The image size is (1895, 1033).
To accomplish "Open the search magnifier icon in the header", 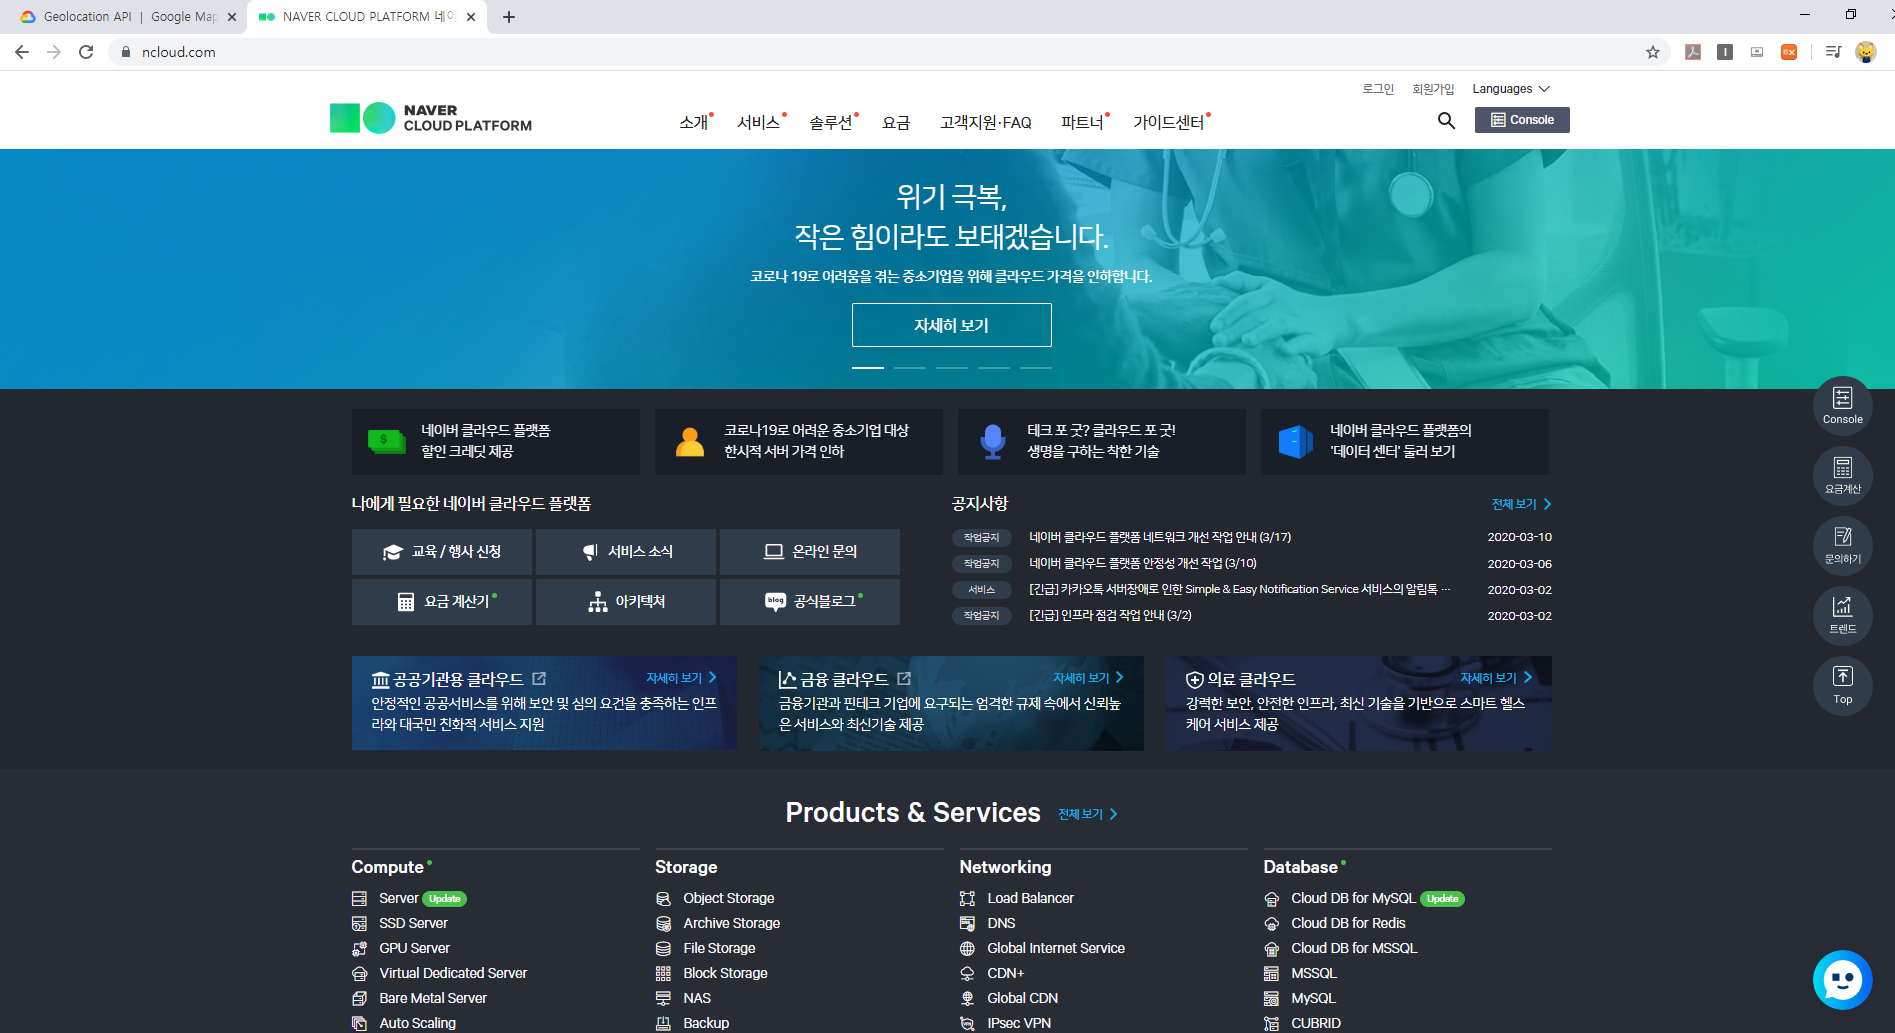I will 1446,121.
